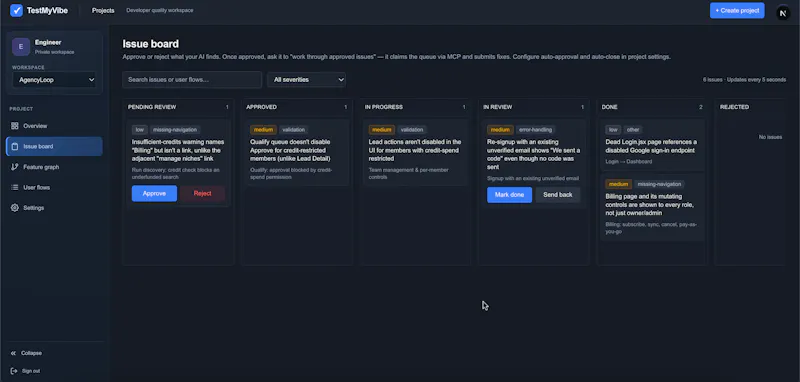Open User flows in the sidebar
The width and height of the screenshot is (800, 382).
point(54,187)
